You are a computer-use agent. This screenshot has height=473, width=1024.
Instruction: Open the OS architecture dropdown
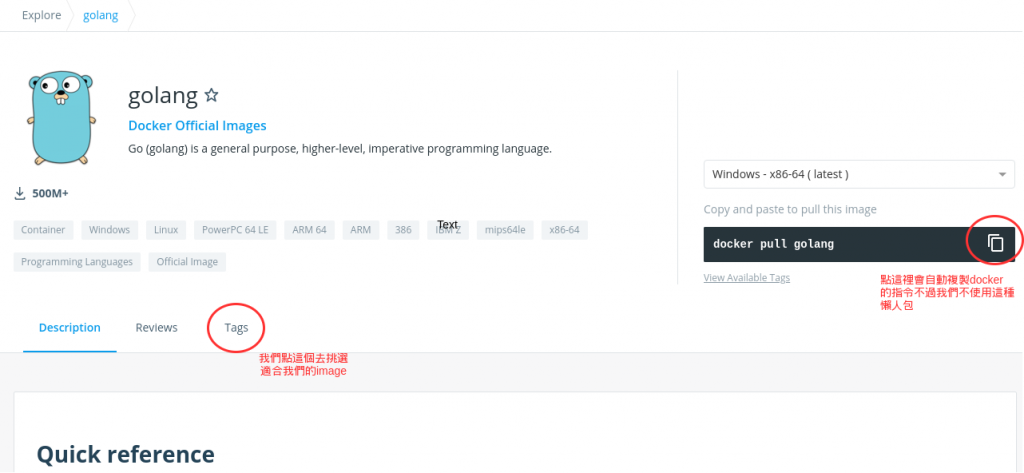(859, 174)
